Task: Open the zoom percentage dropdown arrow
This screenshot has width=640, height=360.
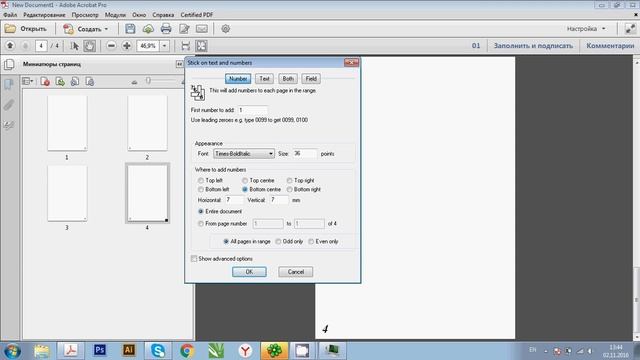Action: click(x=164, y=46)
